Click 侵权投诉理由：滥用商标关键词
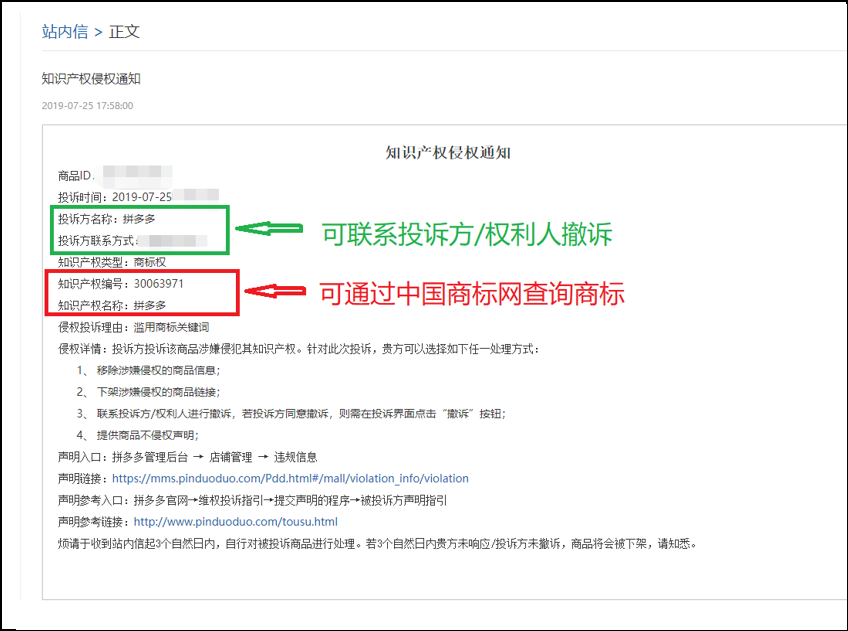Screen dimensions: 848x631 click(134, 327)
